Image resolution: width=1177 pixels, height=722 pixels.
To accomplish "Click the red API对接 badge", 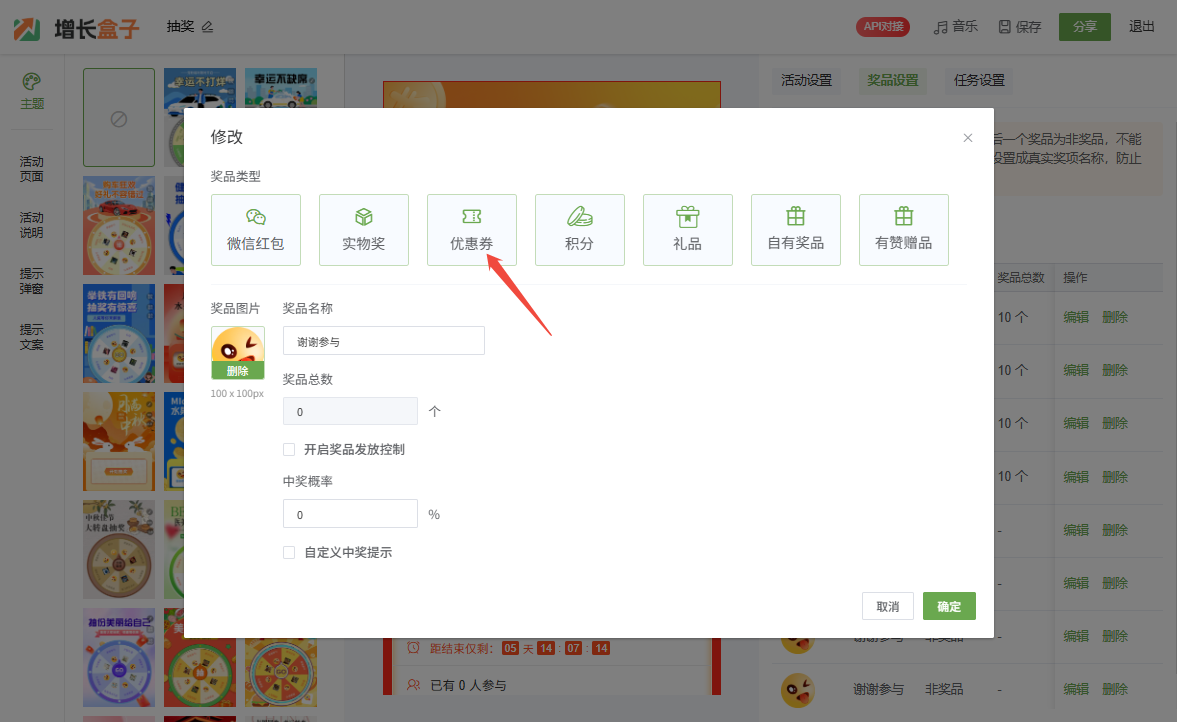I will coord(883,27).
